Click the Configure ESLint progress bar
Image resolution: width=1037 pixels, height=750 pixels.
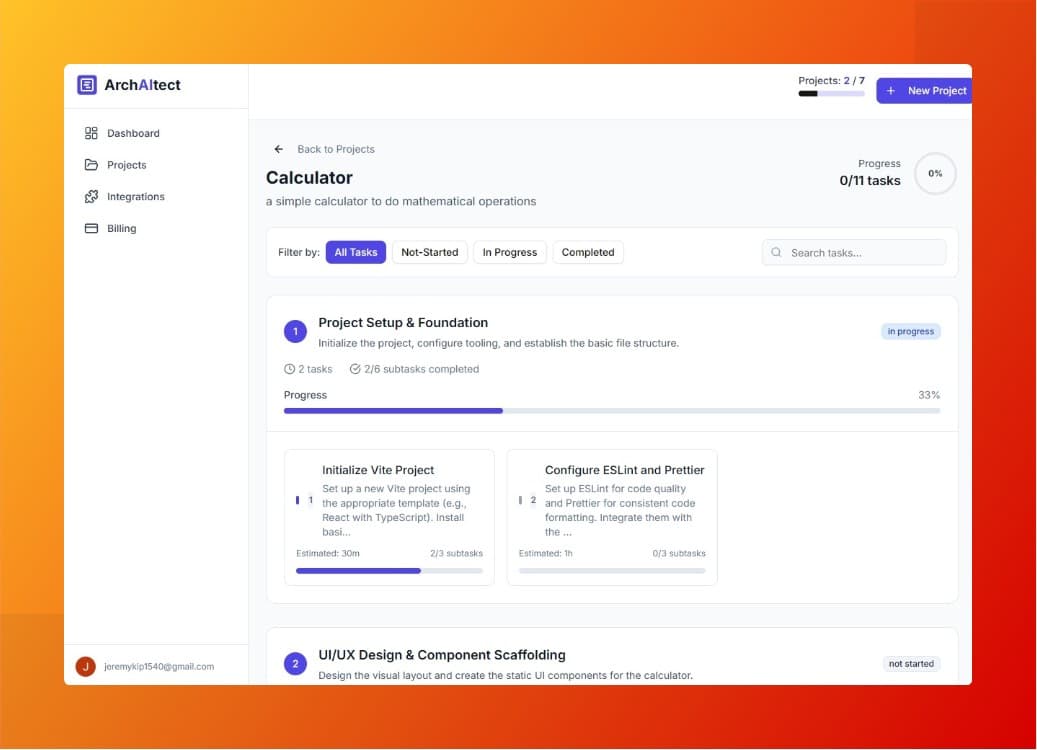click(x=612, y=571)
